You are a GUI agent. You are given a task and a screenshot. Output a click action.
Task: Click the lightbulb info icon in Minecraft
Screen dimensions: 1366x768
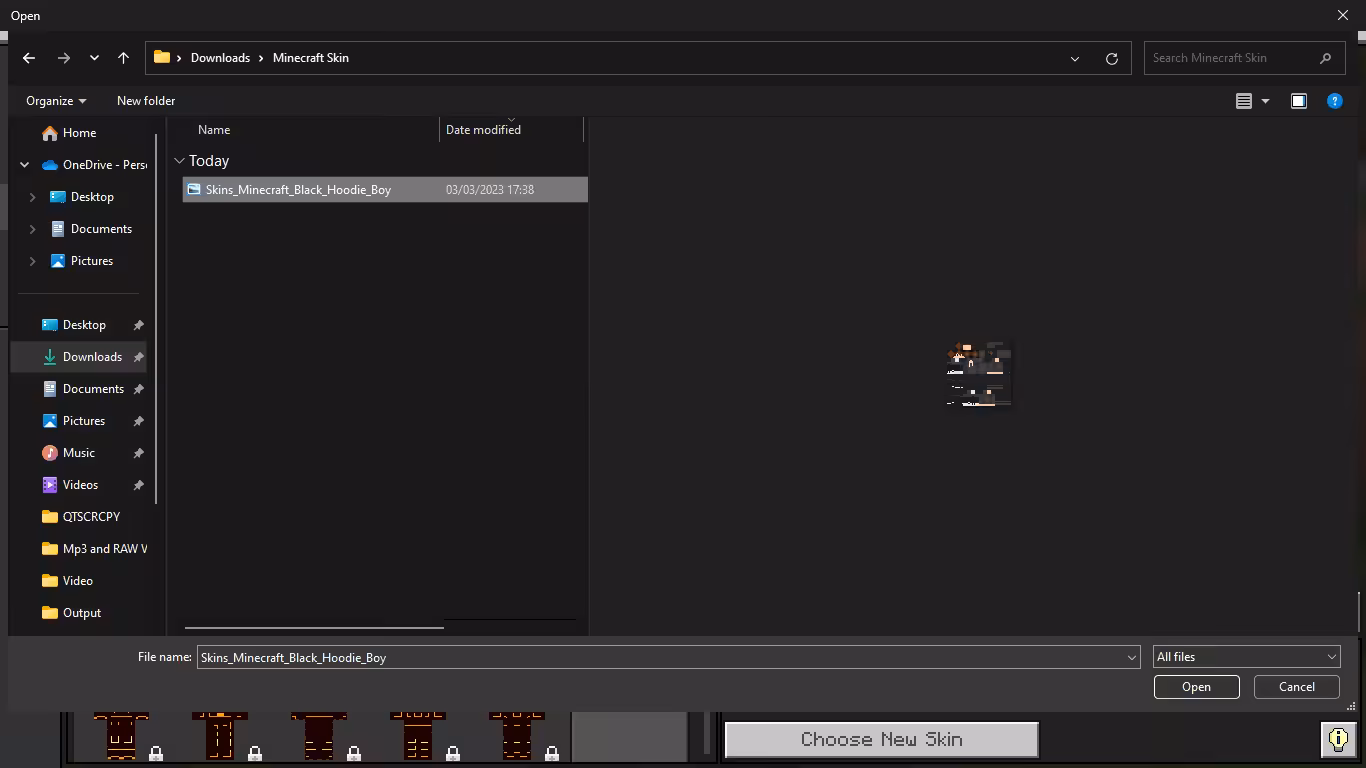coord(1338,739)
